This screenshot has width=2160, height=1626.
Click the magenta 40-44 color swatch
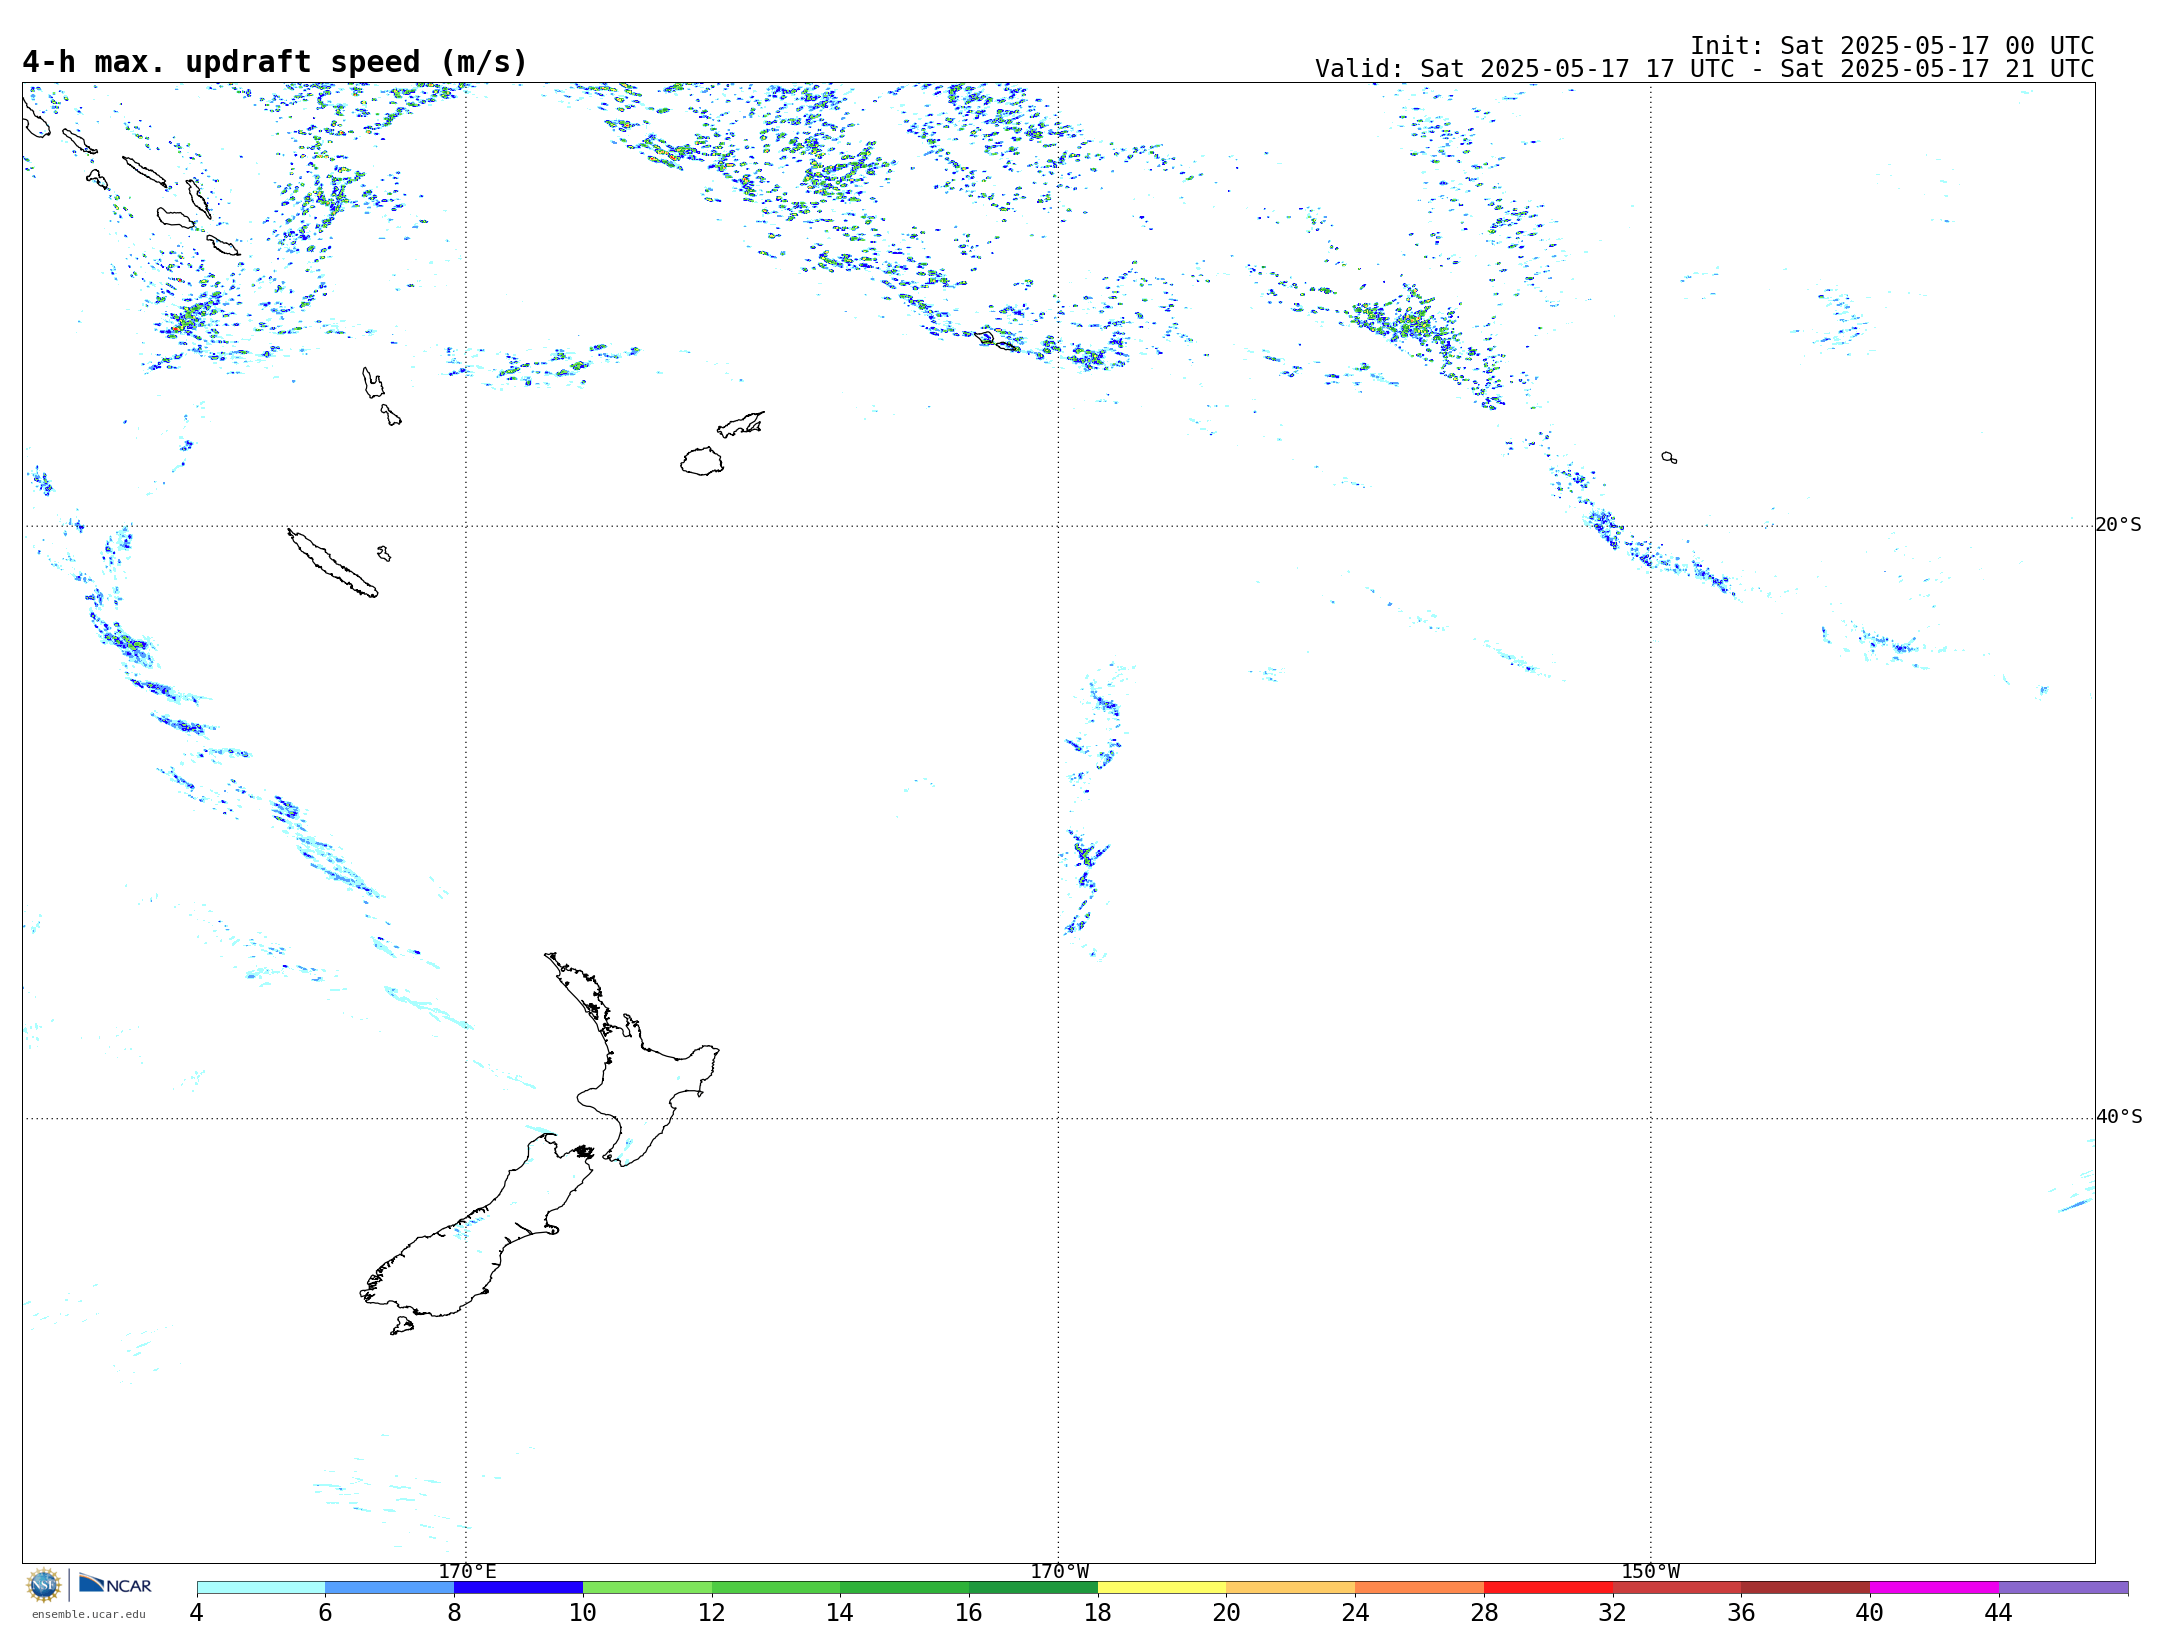click(x=1934, y=1587)
